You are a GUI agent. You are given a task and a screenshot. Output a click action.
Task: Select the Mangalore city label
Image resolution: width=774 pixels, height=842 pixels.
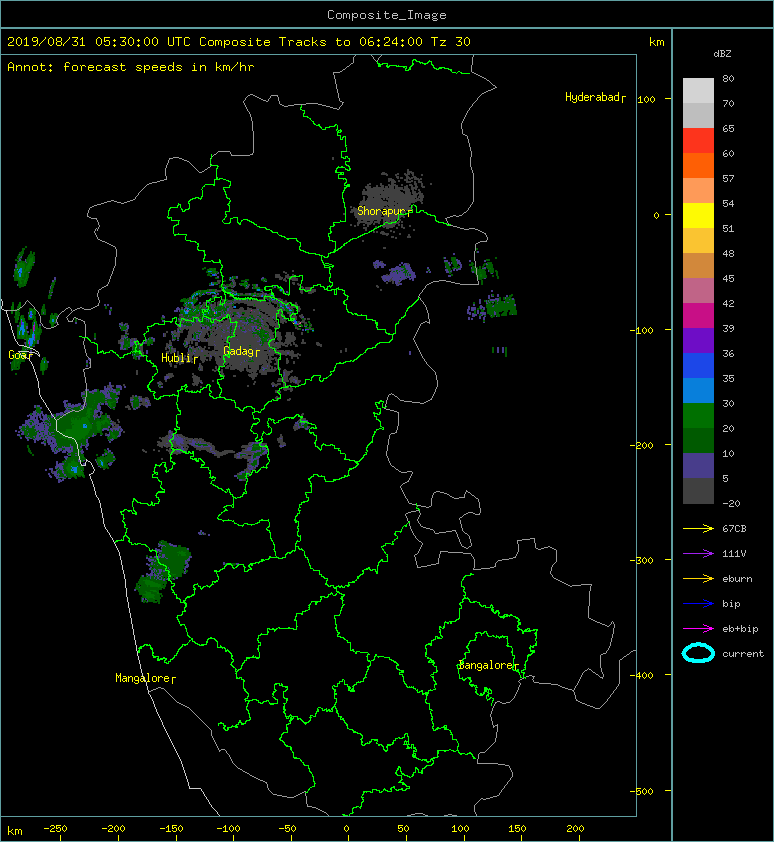[x=145, y=678]
